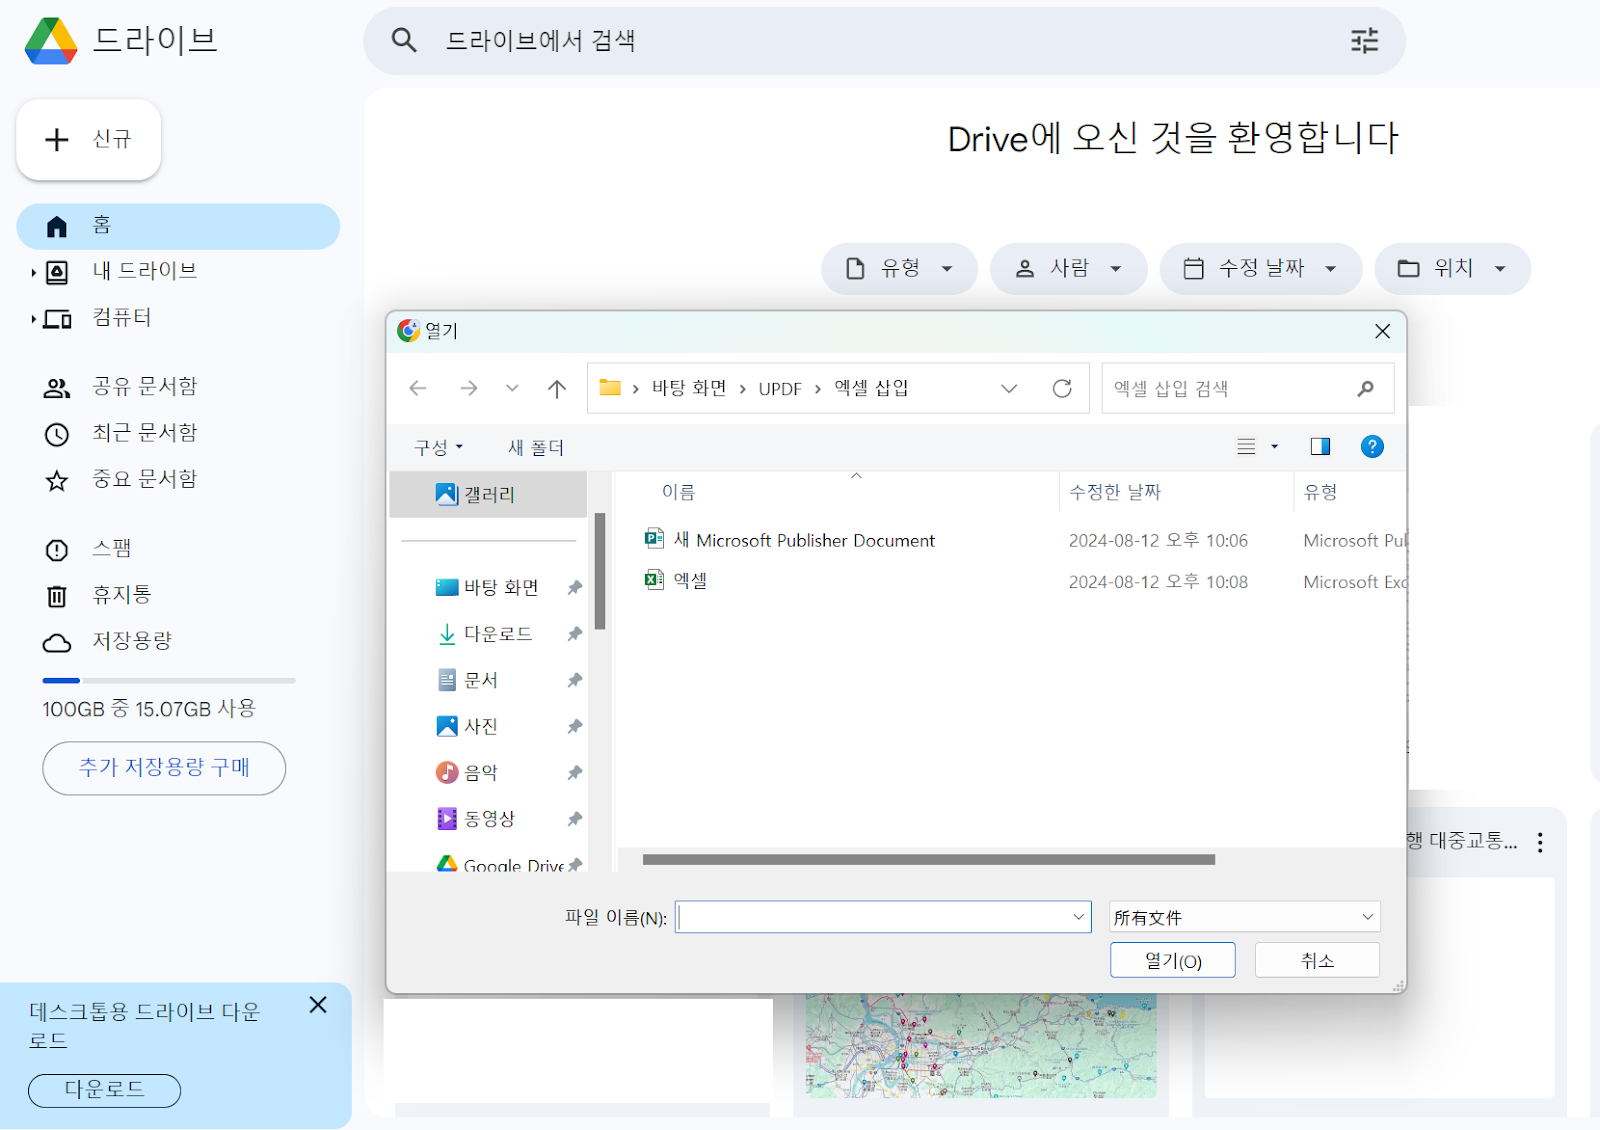
Task: Click the Google Drive logo
Action: click(x=51, y=41)
